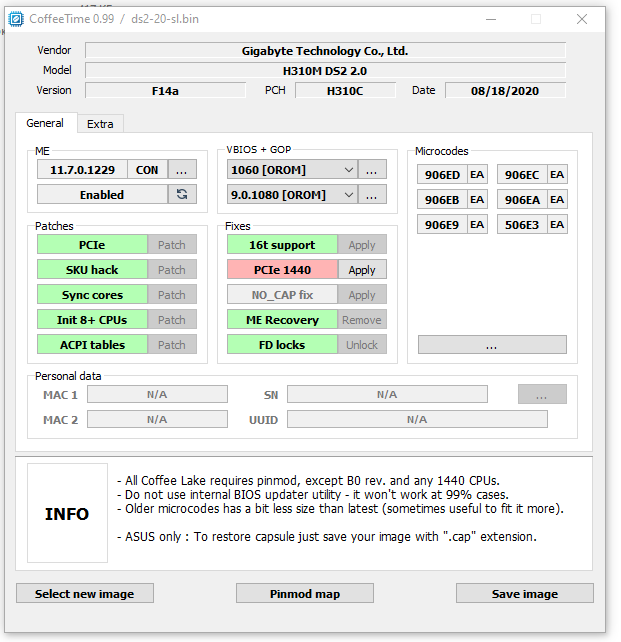Switch to the General tab
Image resolution: width=621 pixels, height=642 pixels.
(45, 123)
